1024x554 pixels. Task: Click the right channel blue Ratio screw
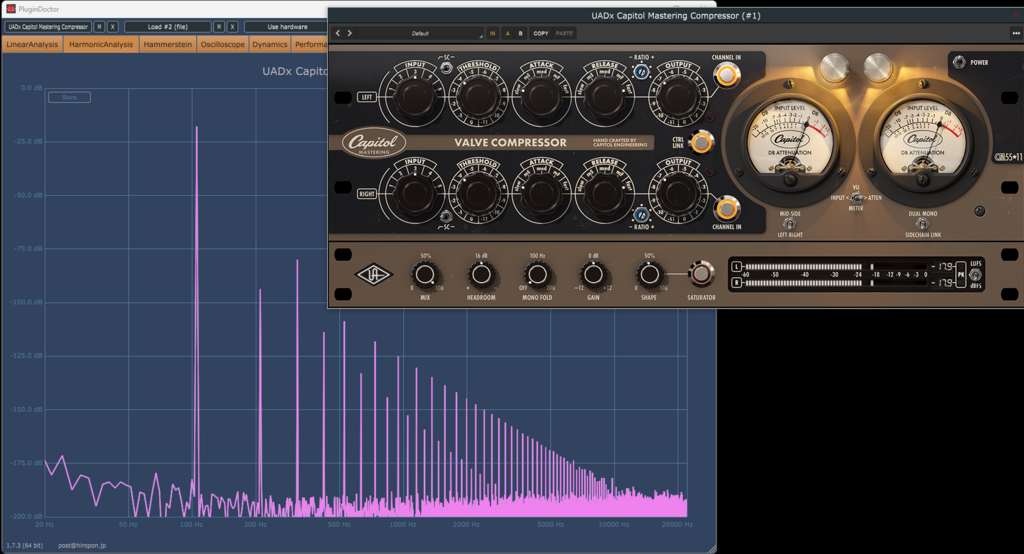[x=641, y=215]
